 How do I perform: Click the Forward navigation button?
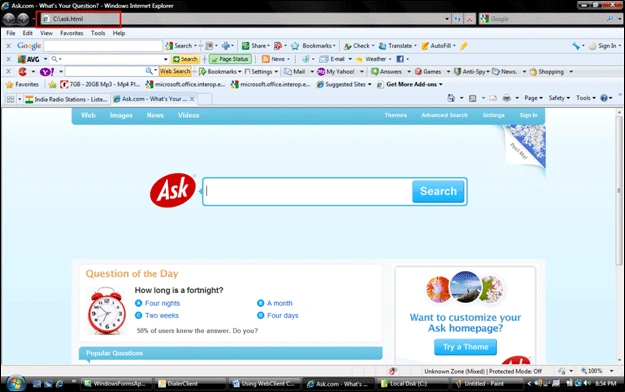tap(23, 18)
